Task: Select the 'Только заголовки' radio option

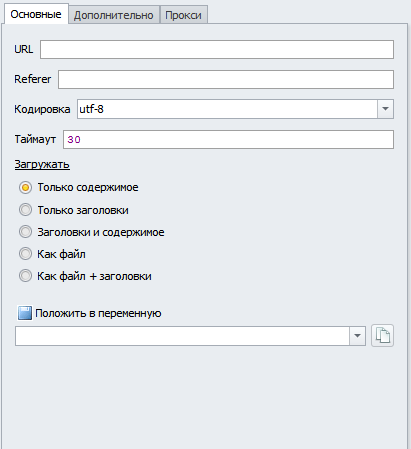Action: pos(25,210)
